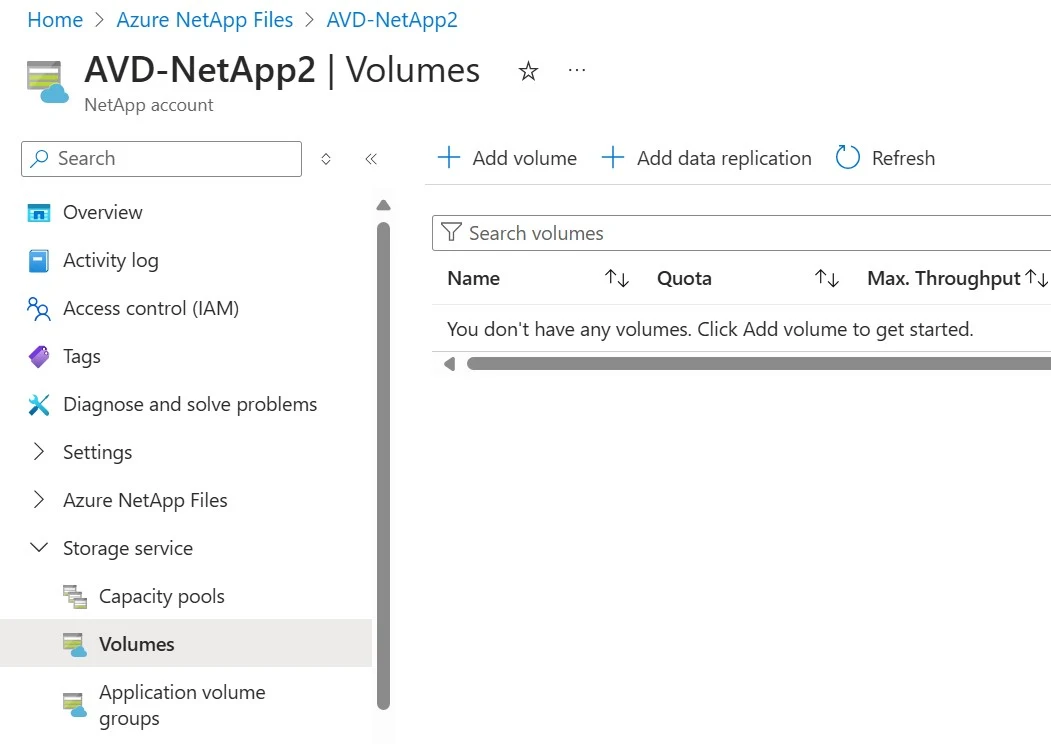Select Volumes in the sidebar menu
The image size is (1051, 744).
tap(136, 644)
